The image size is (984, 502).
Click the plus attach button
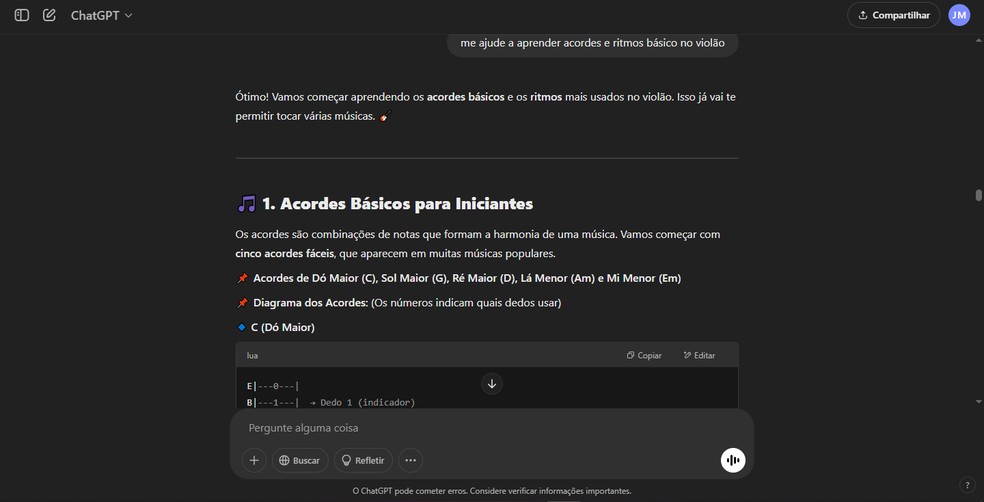254,460
